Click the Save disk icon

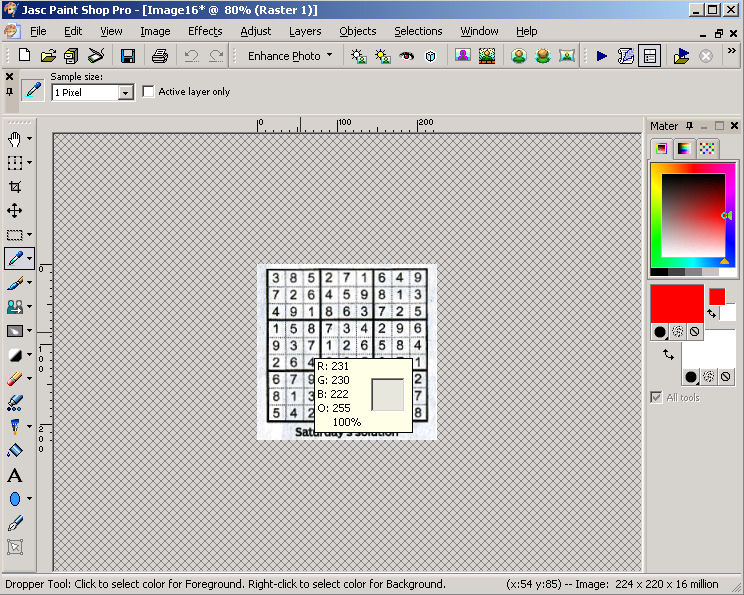click(x=128, y=56)
